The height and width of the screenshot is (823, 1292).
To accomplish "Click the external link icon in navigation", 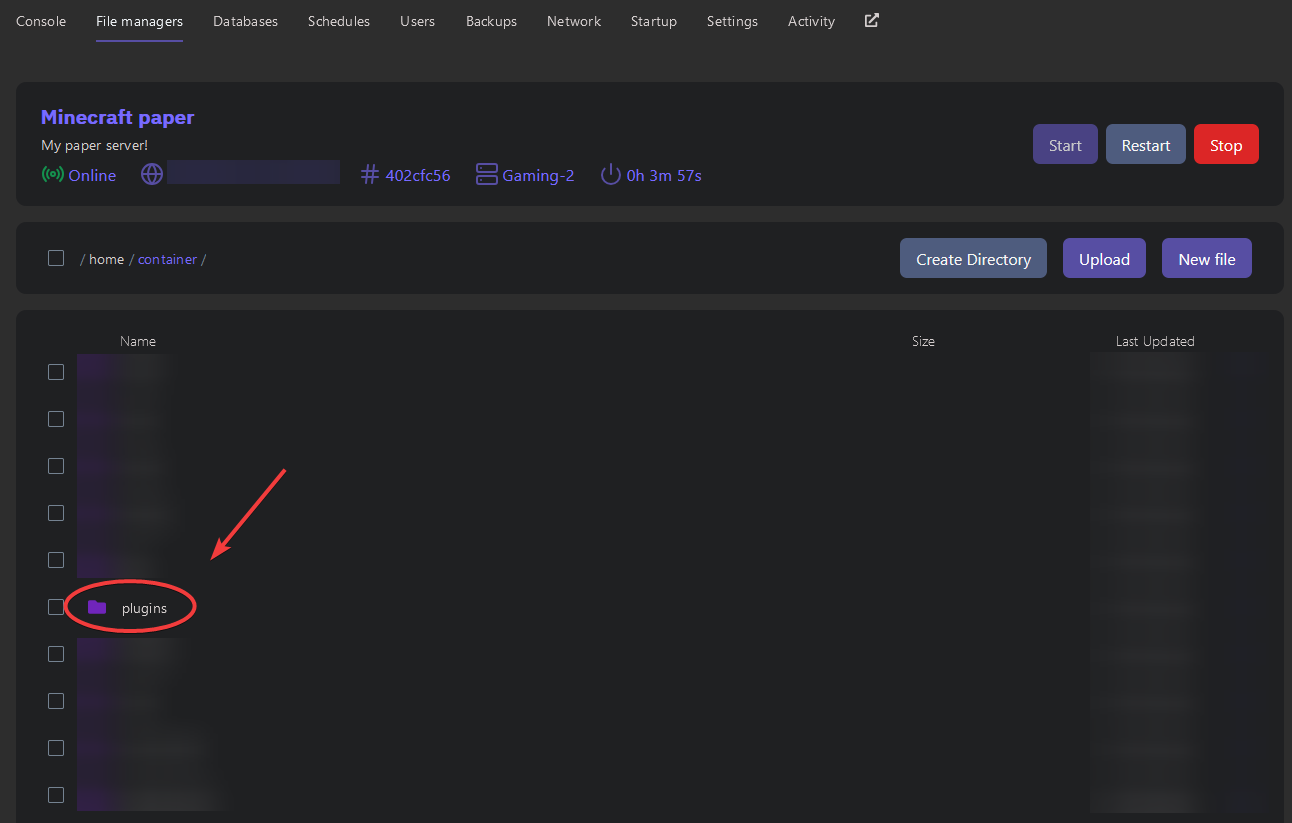I will tap(872, 20).
